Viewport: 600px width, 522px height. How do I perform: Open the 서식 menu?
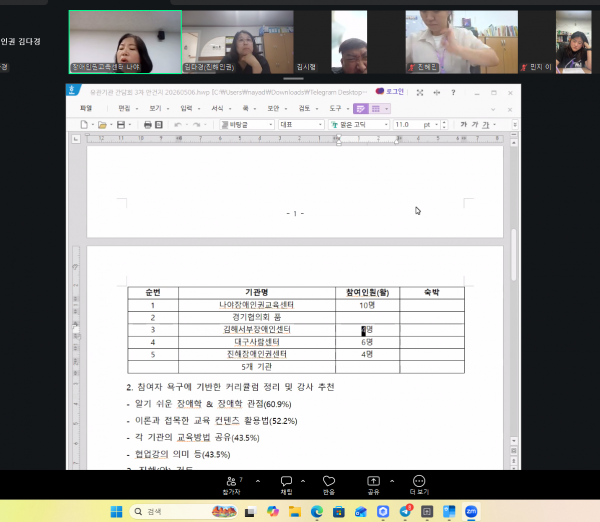coord(217,108)
